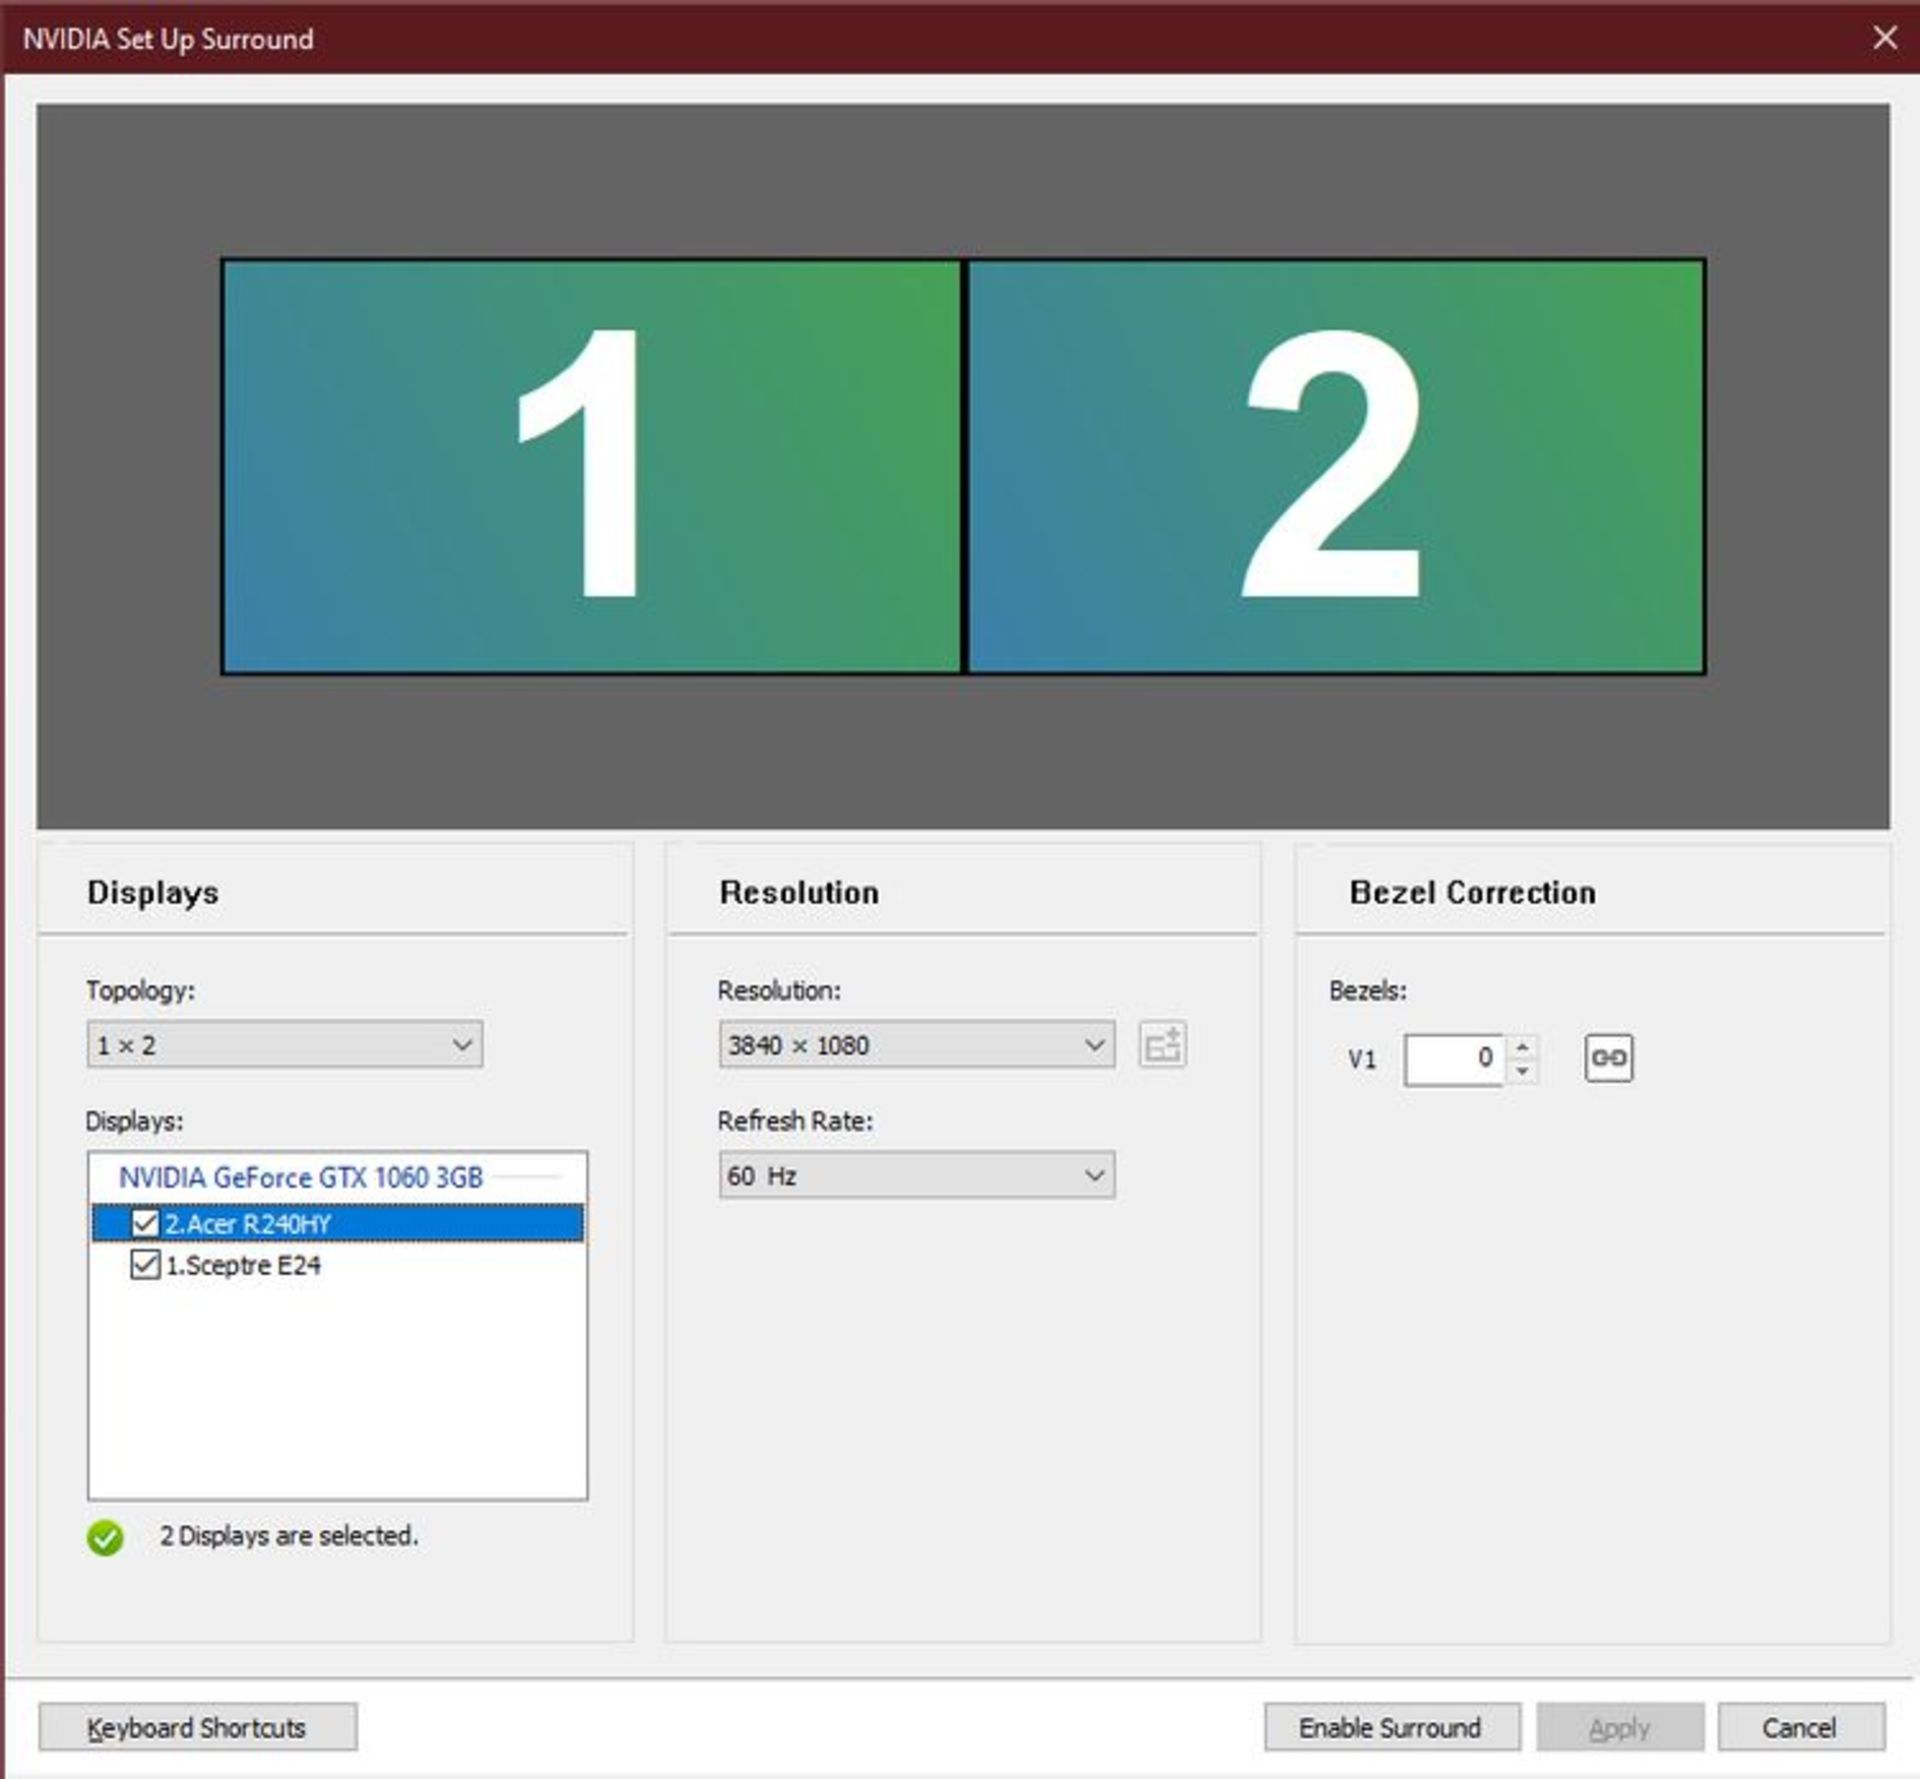Click the add custom resolution icon
The width and height of the screenshot is (1920, 1779).
tap(1162, 1045)
